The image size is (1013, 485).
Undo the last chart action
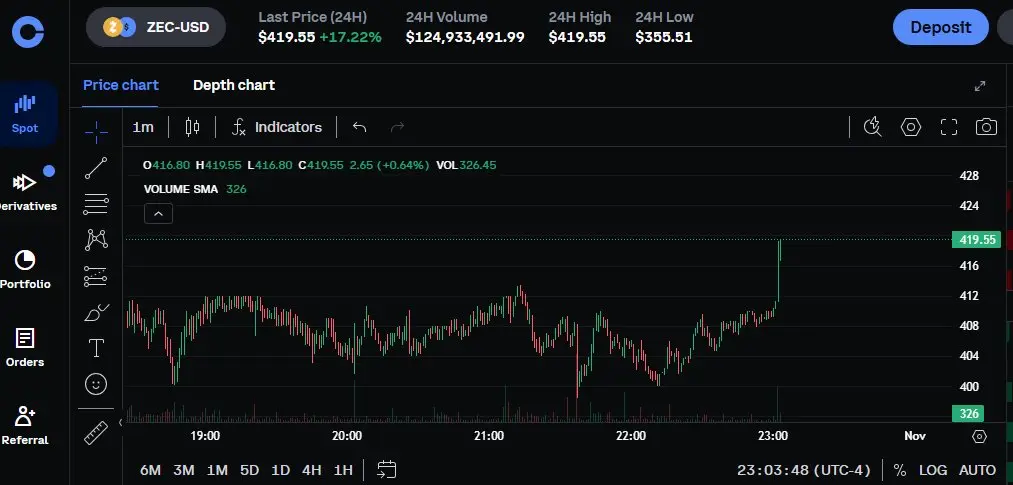click(359, 127)
